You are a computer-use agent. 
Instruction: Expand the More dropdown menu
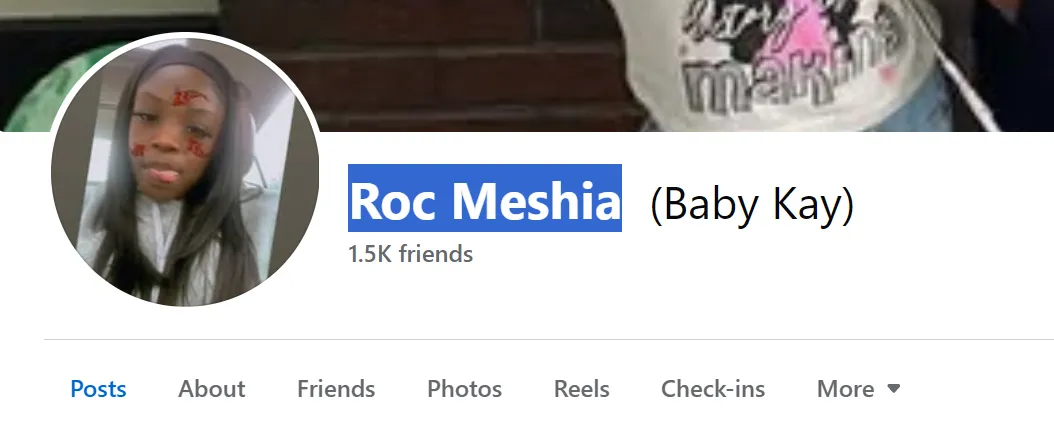[x=858, y=388]
